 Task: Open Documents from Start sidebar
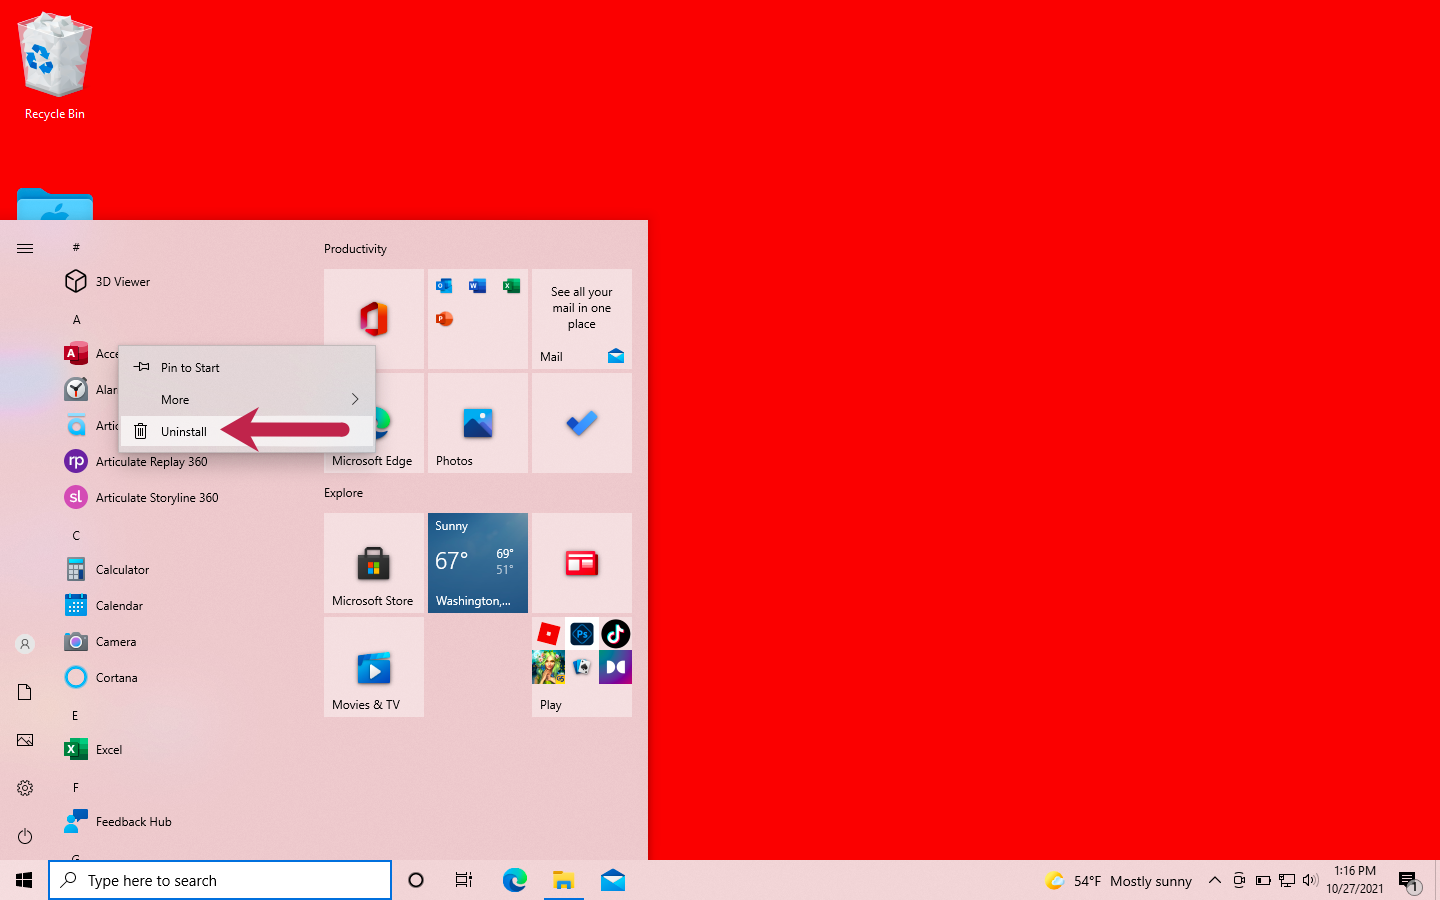point(25,692)
